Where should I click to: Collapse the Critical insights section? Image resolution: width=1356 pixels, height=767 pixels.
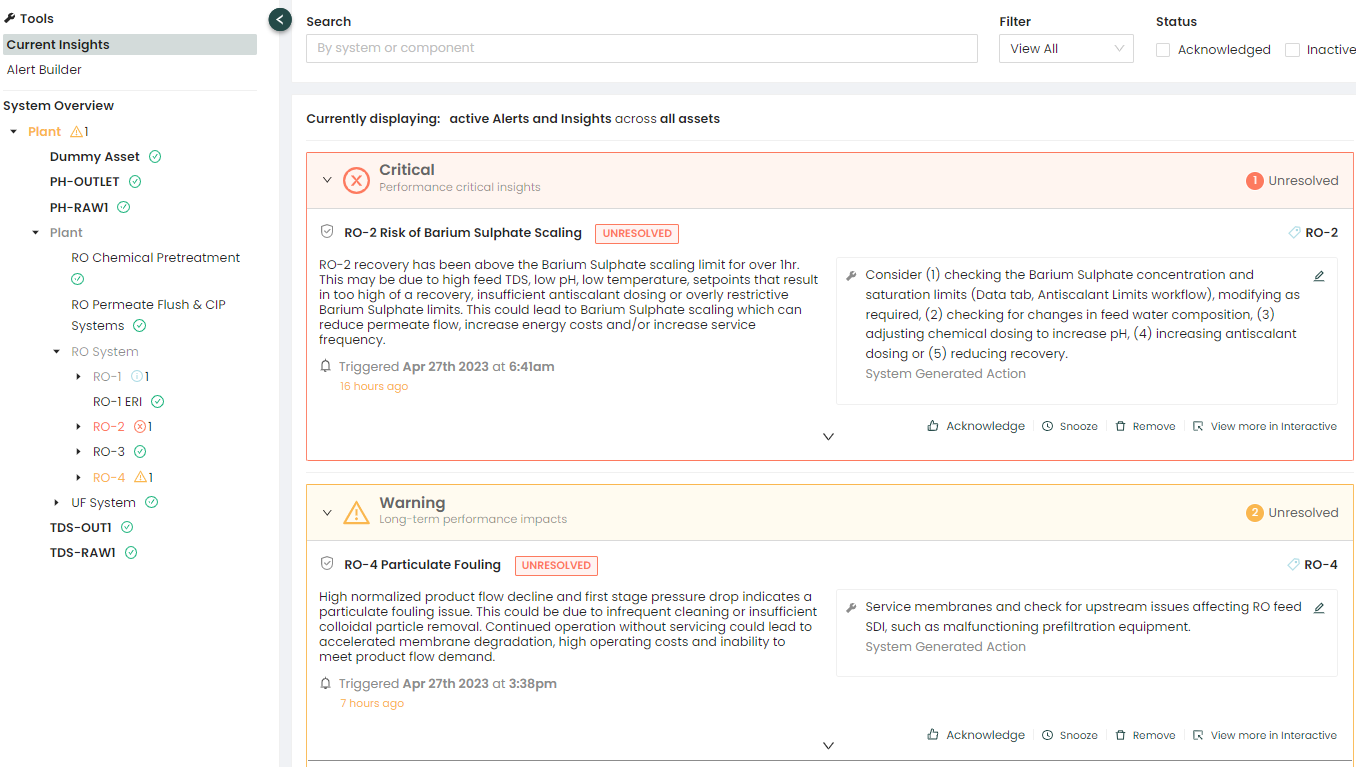[327, 180]
